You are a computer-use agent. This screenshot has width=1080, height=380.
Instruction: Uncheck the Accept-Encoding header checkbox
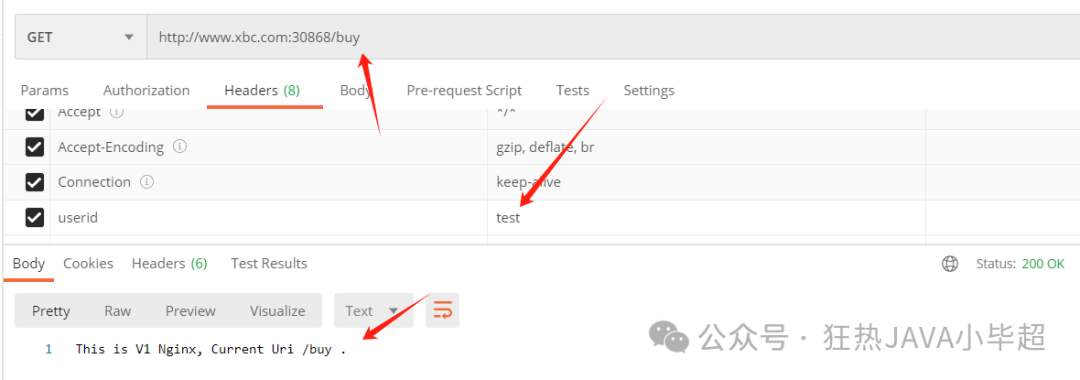pyautogui.click(x=34, y=147)
